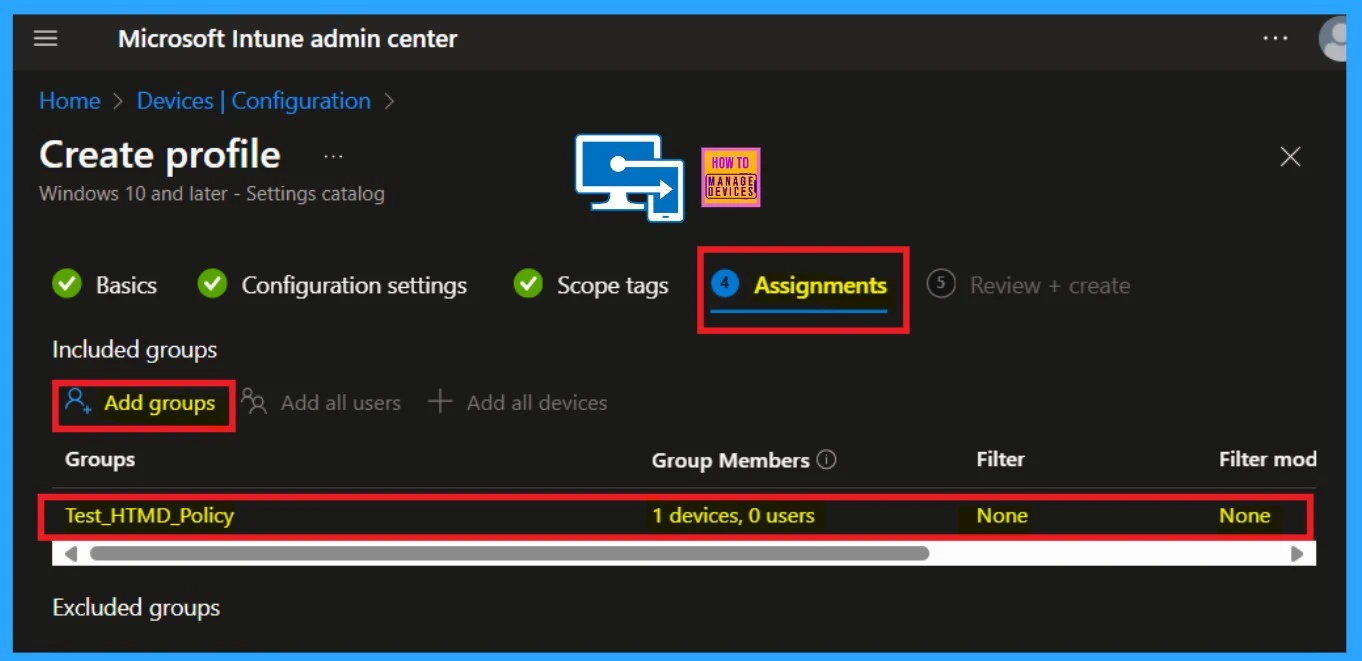Viewport: 1362px width, 661px height.
Task: Go to Home breadcrumb
Action: tap(69, 101)
